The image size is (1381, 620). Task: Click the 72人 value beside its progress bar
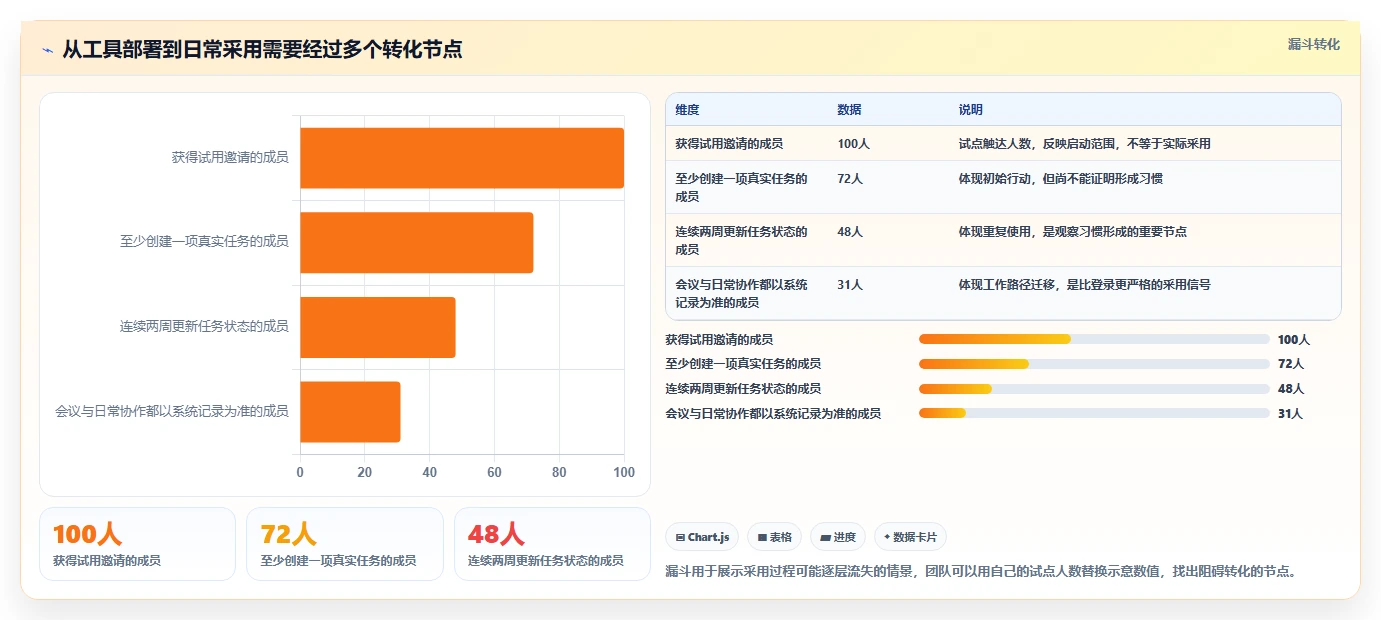(x=1291, y=364)
